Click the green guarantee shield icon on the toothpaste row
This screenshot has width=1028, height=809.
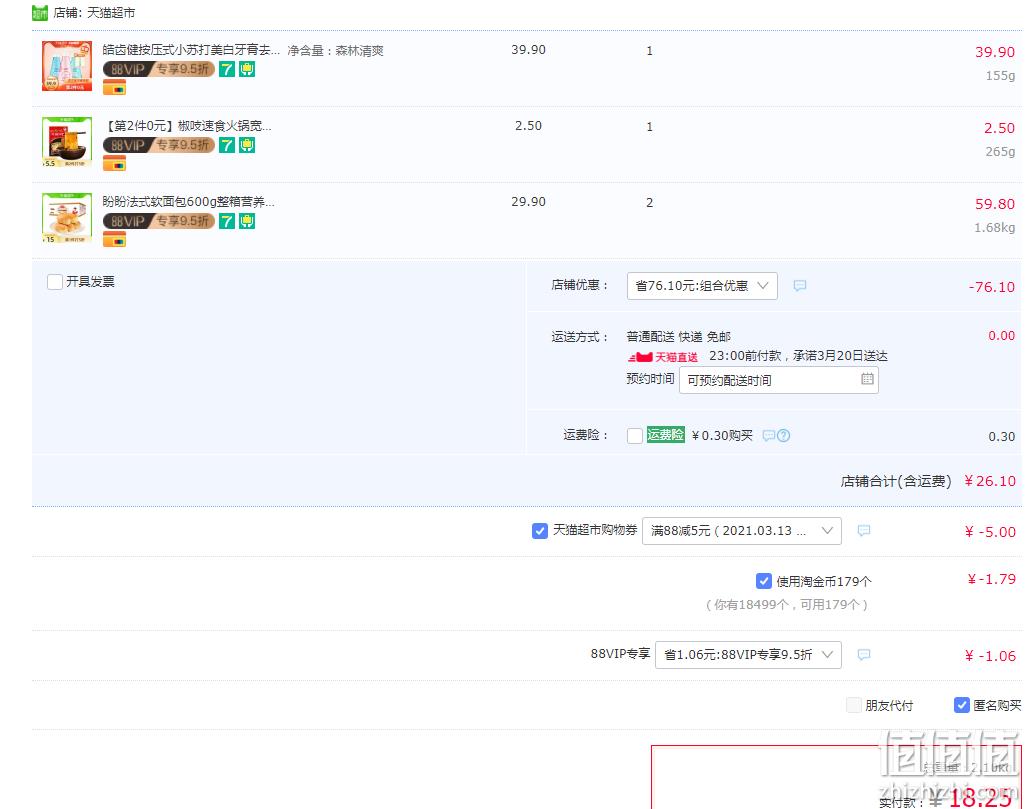[x=247, y=69]
